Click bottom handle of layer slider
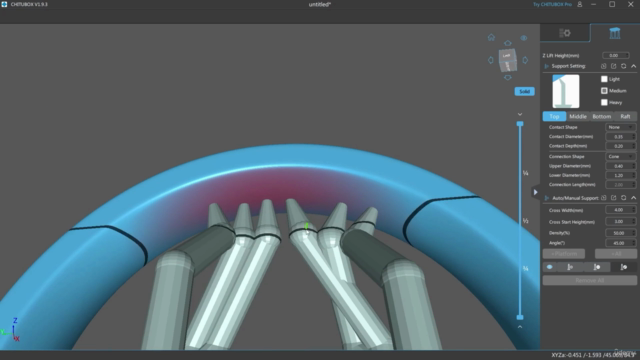This screenshot has height=360, width=640. pos(520,317)
